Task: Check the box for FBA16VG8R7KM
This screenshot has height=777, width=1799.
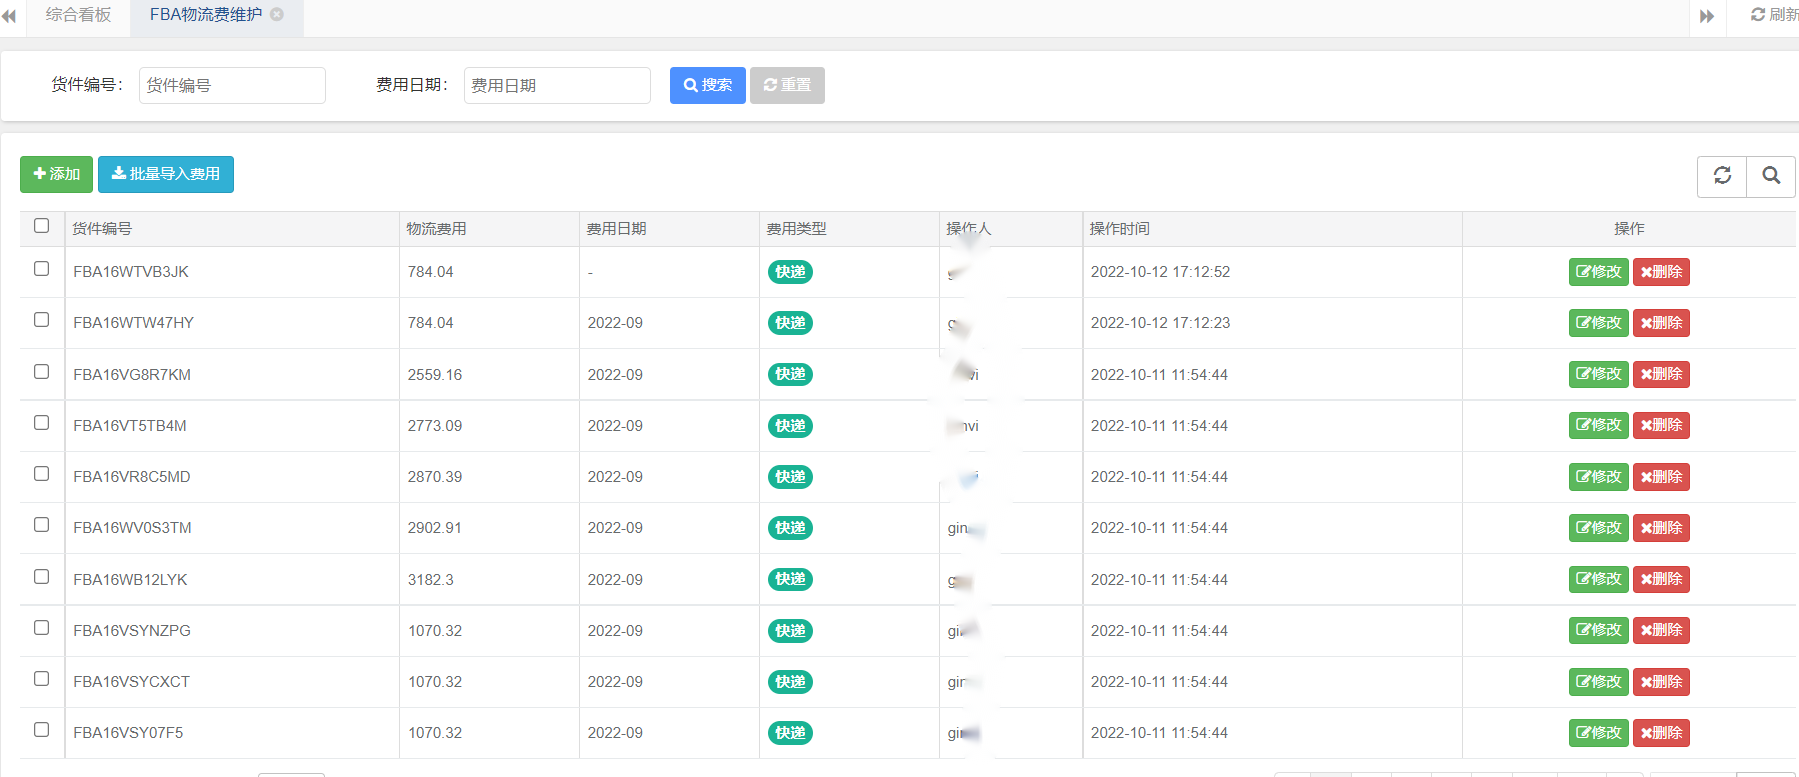Action: (x=42, y=372)
